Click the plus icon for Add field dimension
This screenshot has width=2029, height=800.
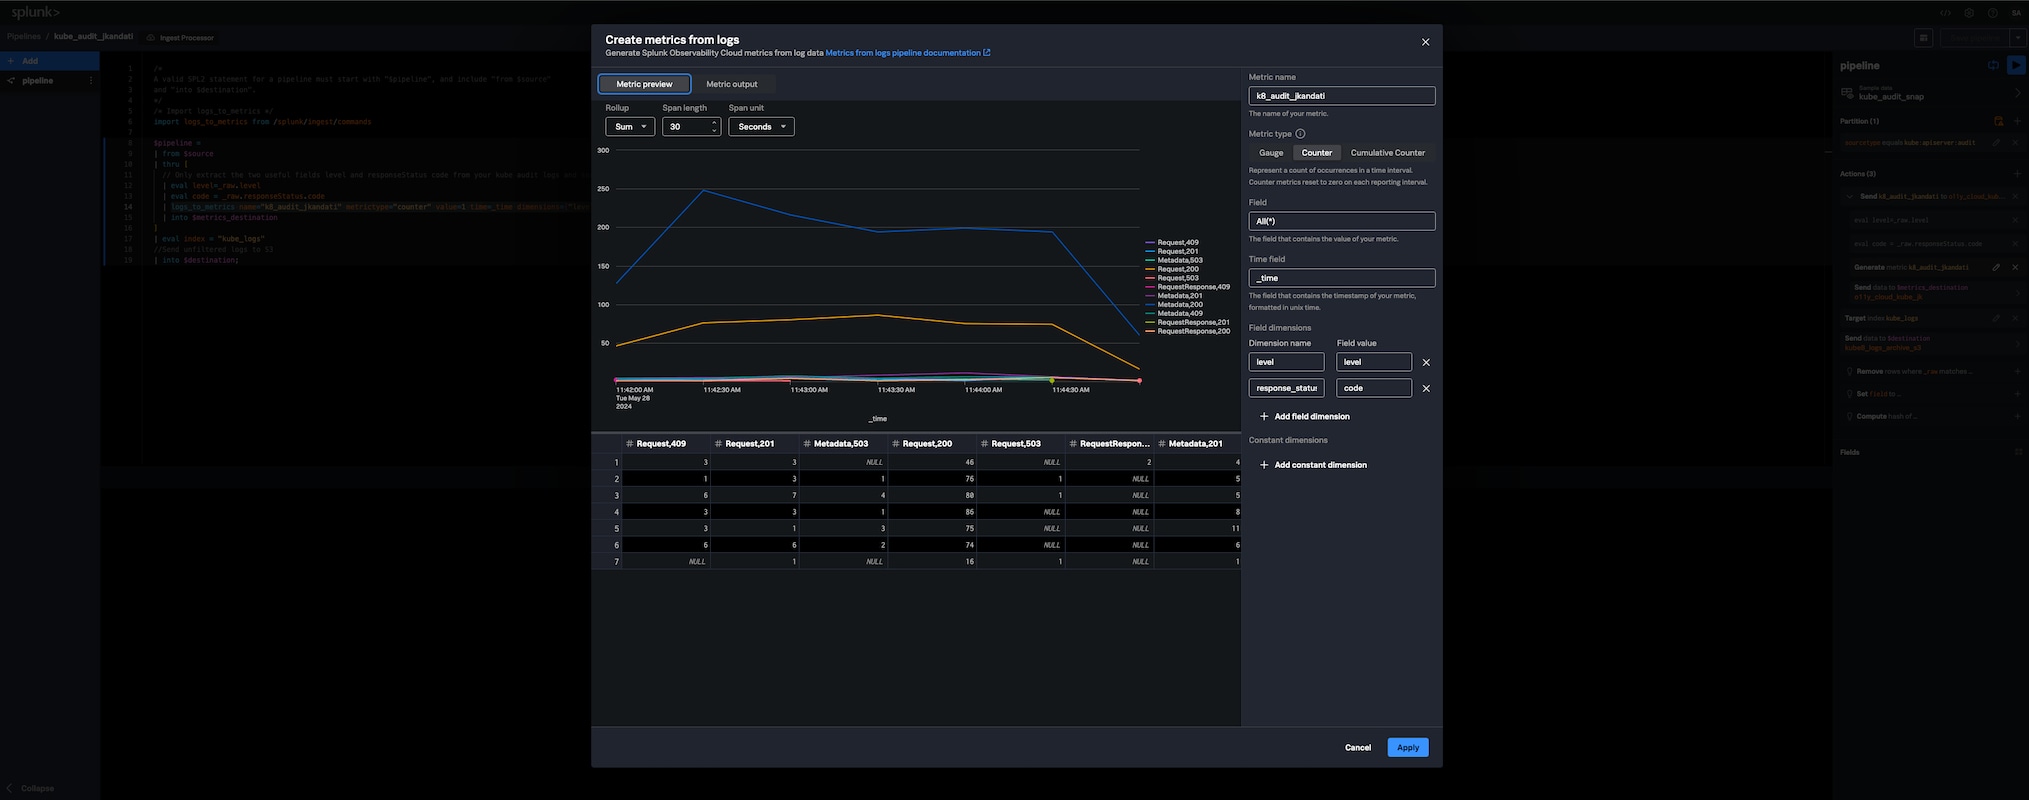point(1264,417)
